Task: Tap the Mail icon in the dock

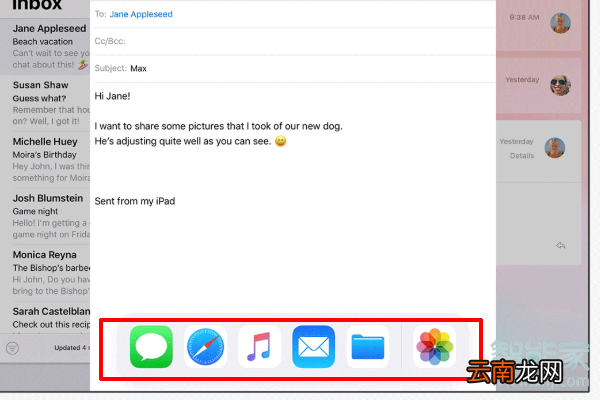Action: [x=313, y=347]
